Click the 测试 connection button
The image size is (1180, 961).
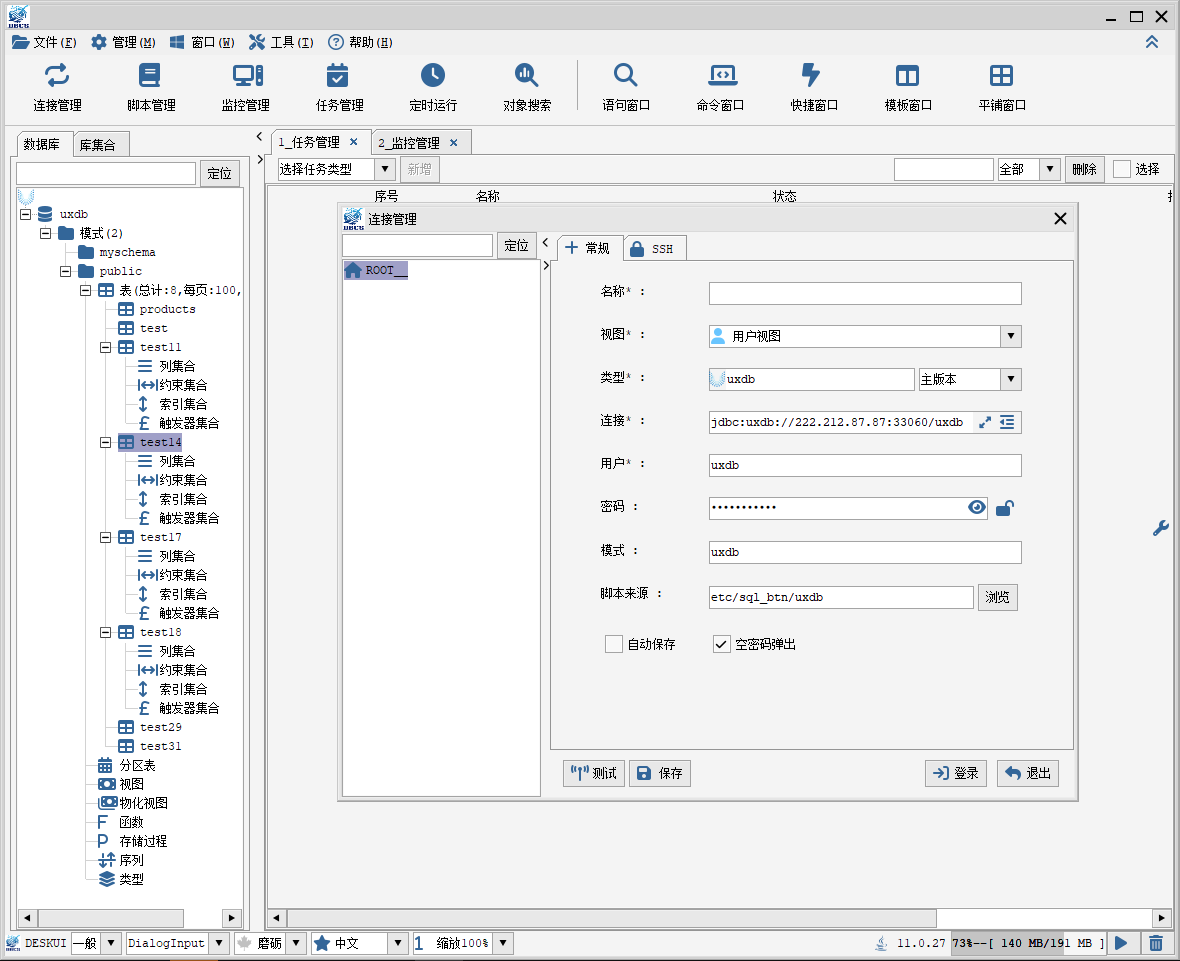594,773
